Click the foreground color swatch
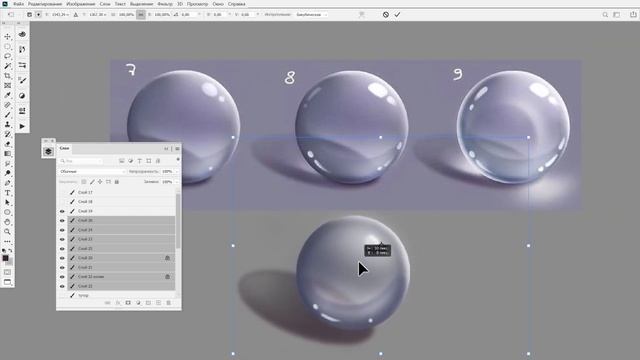 point(5,258)
